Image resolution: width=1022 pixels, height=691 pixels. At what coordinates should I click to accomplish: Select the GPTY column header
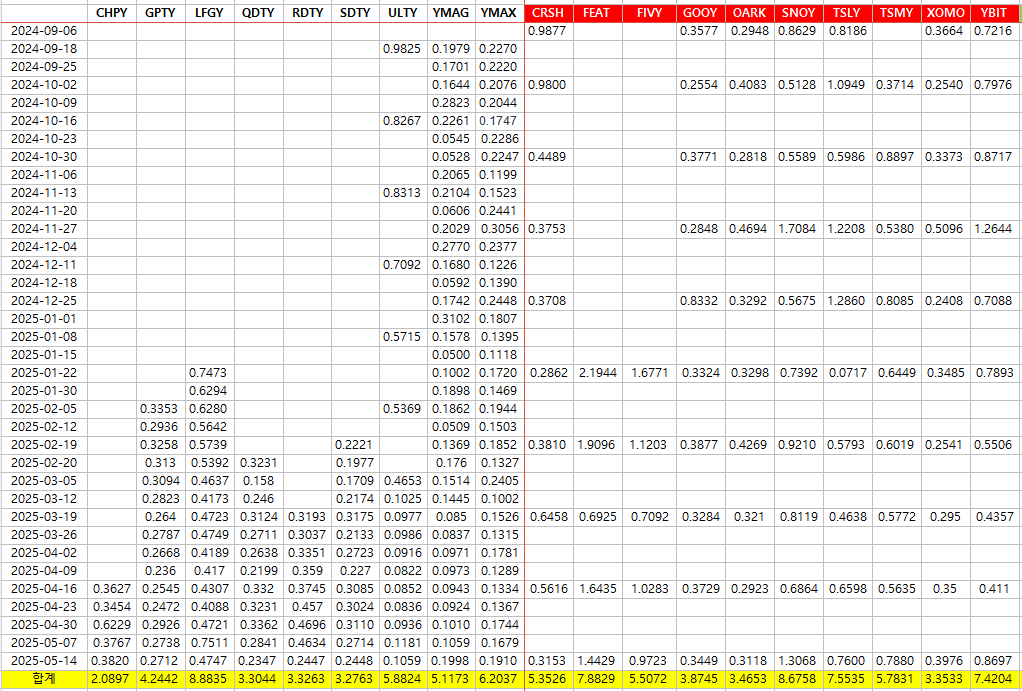pyautogui.click(x=160, y=13)
